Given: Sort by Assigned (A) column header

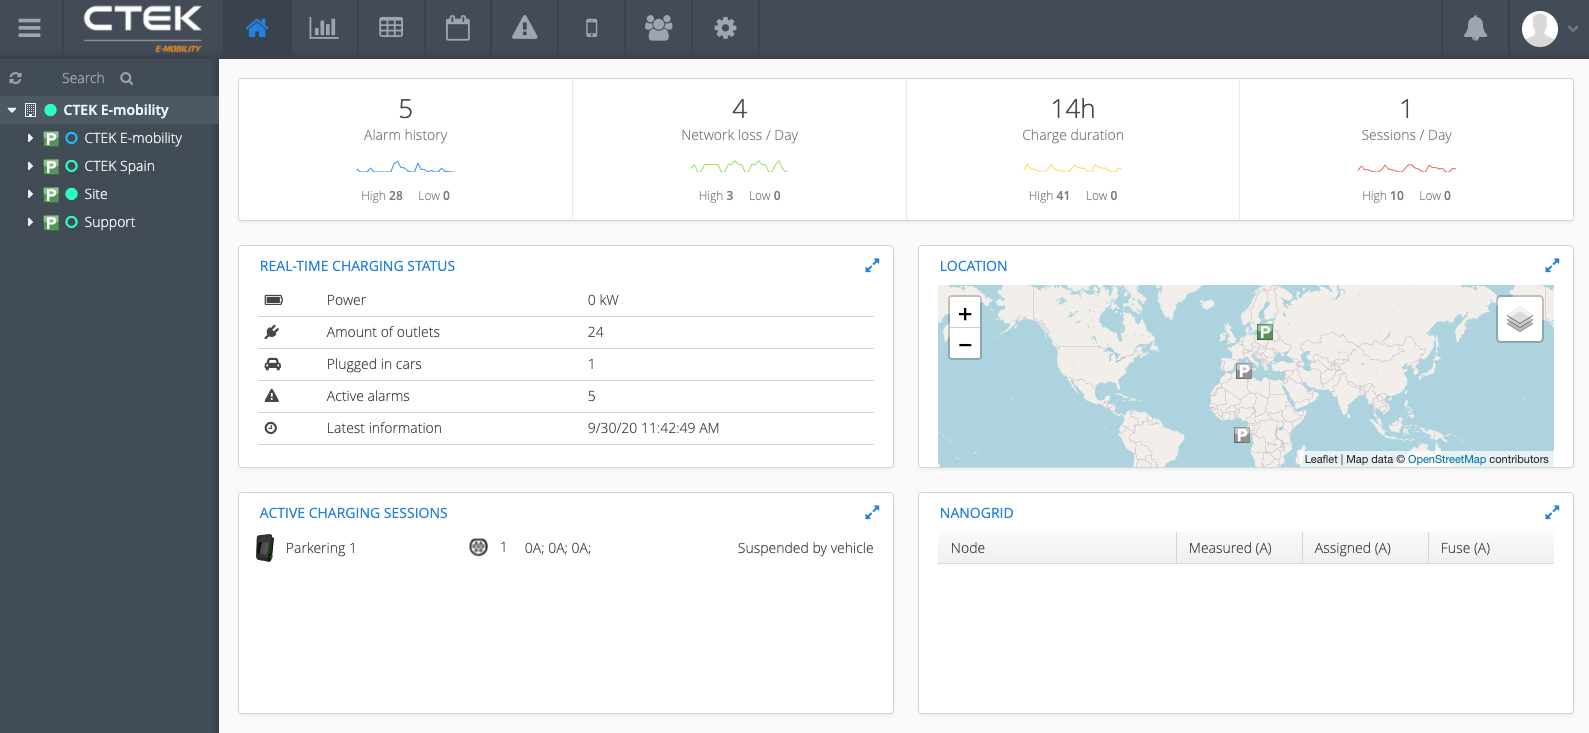Looking at the screenshot, I should 1365,548.
